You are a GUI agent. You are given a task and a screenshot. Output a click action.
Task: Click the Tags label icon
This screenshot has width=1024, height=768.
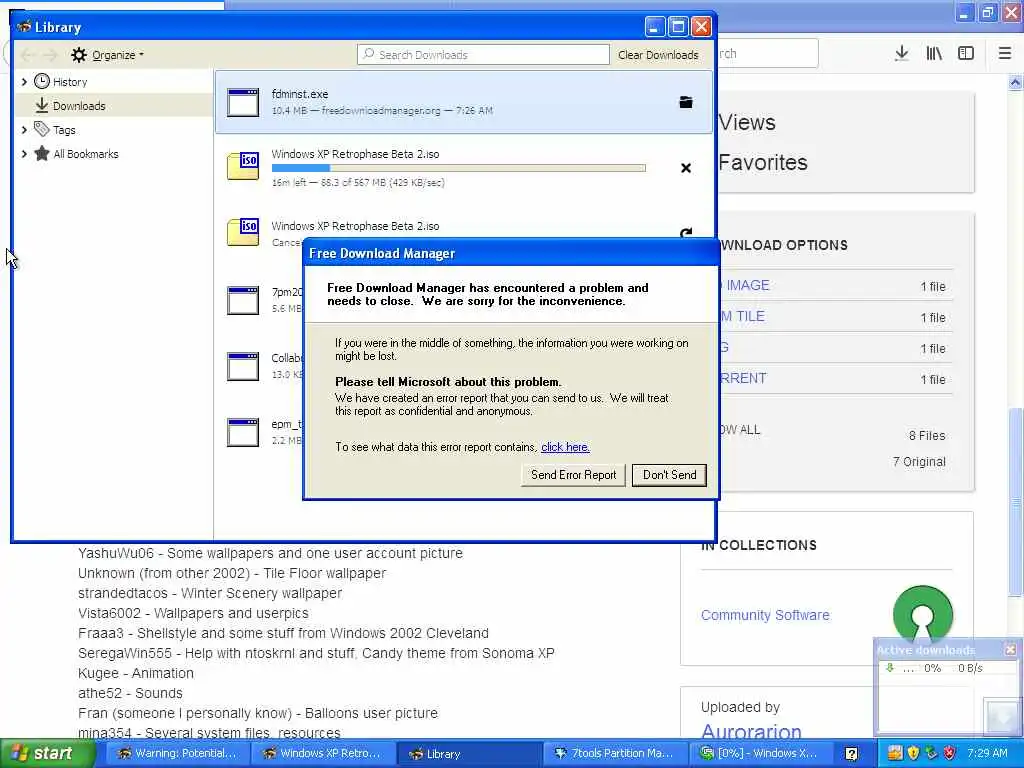(42, 129)
